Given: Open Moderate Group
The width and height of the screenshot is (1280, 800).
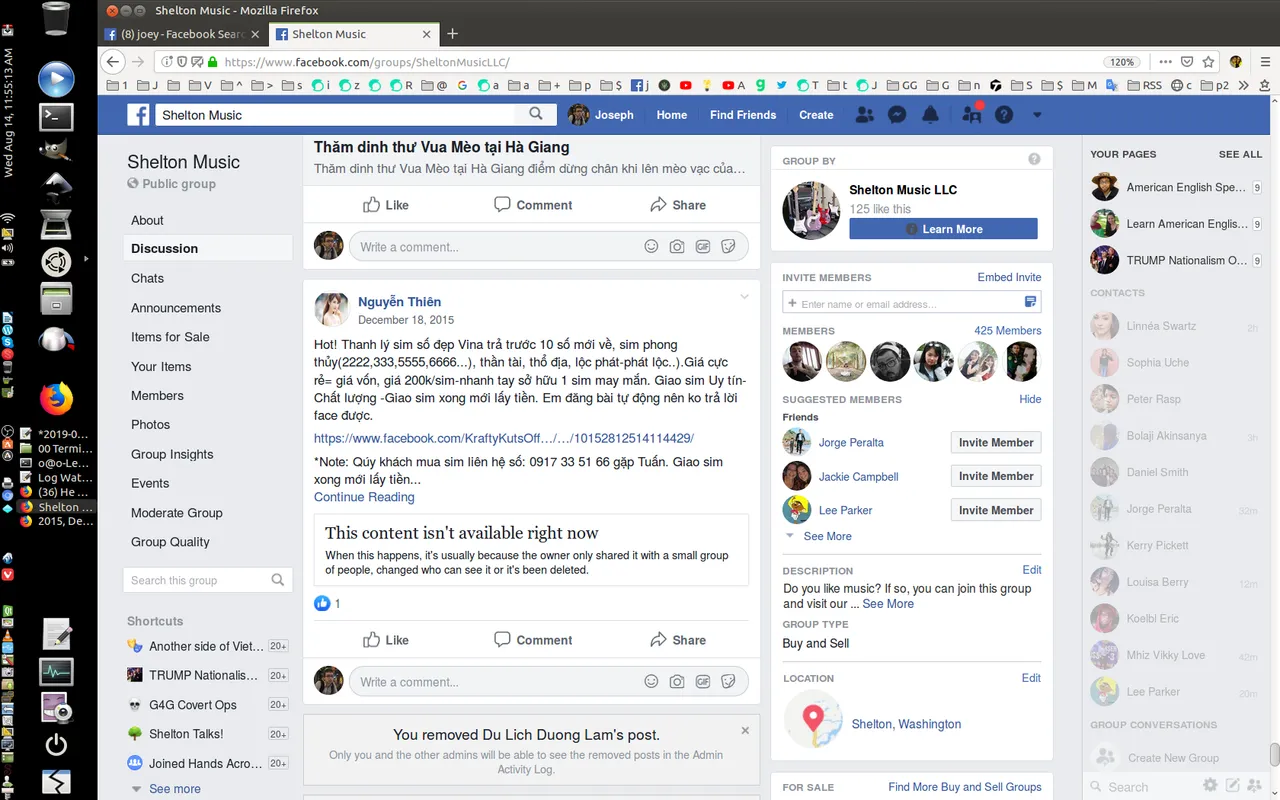Looking at the screenshot, I should pyautogui.click(x=177, y=513).
